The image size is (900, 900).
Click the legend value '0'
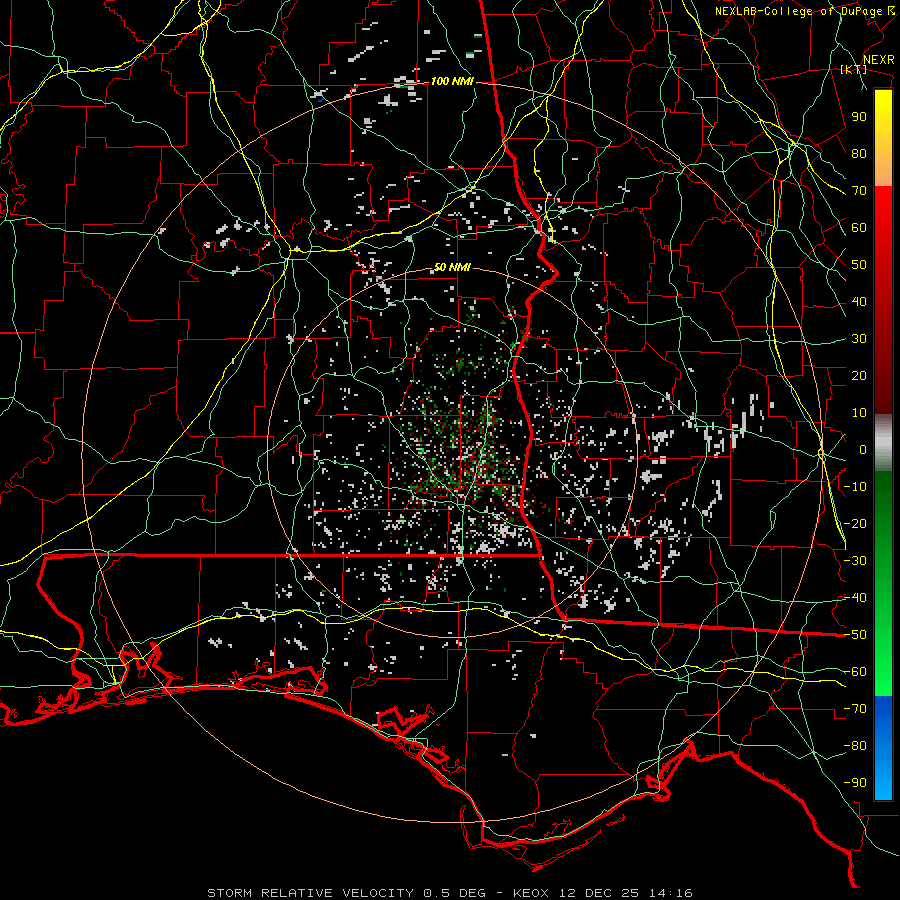(863, 450)
